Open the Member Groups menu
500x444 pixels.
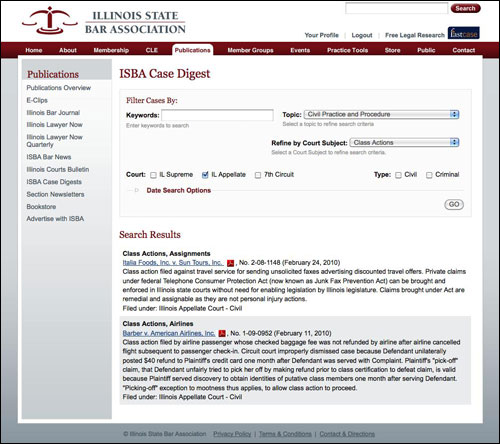[250, 50]
